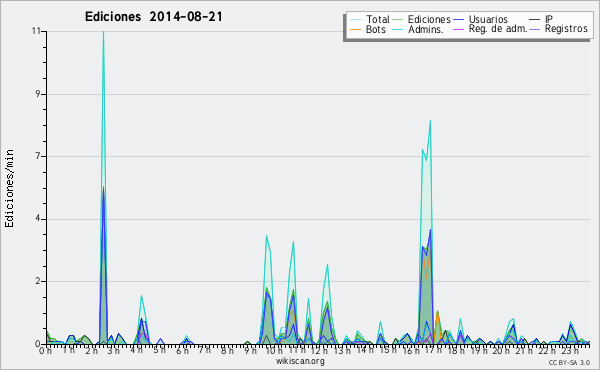600x370 pixels.
Task: Click the x-axis label "13 h"
Action: coord(341,350)
